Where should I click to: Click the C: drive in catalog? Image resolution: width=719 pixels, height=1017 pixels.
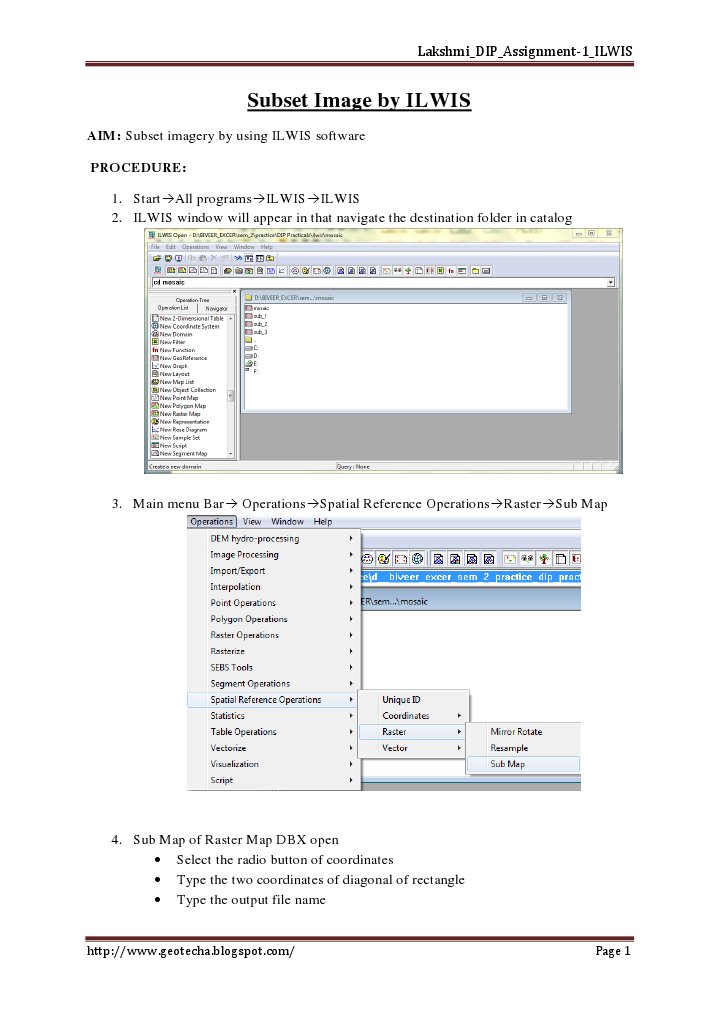tap(252, 348)
